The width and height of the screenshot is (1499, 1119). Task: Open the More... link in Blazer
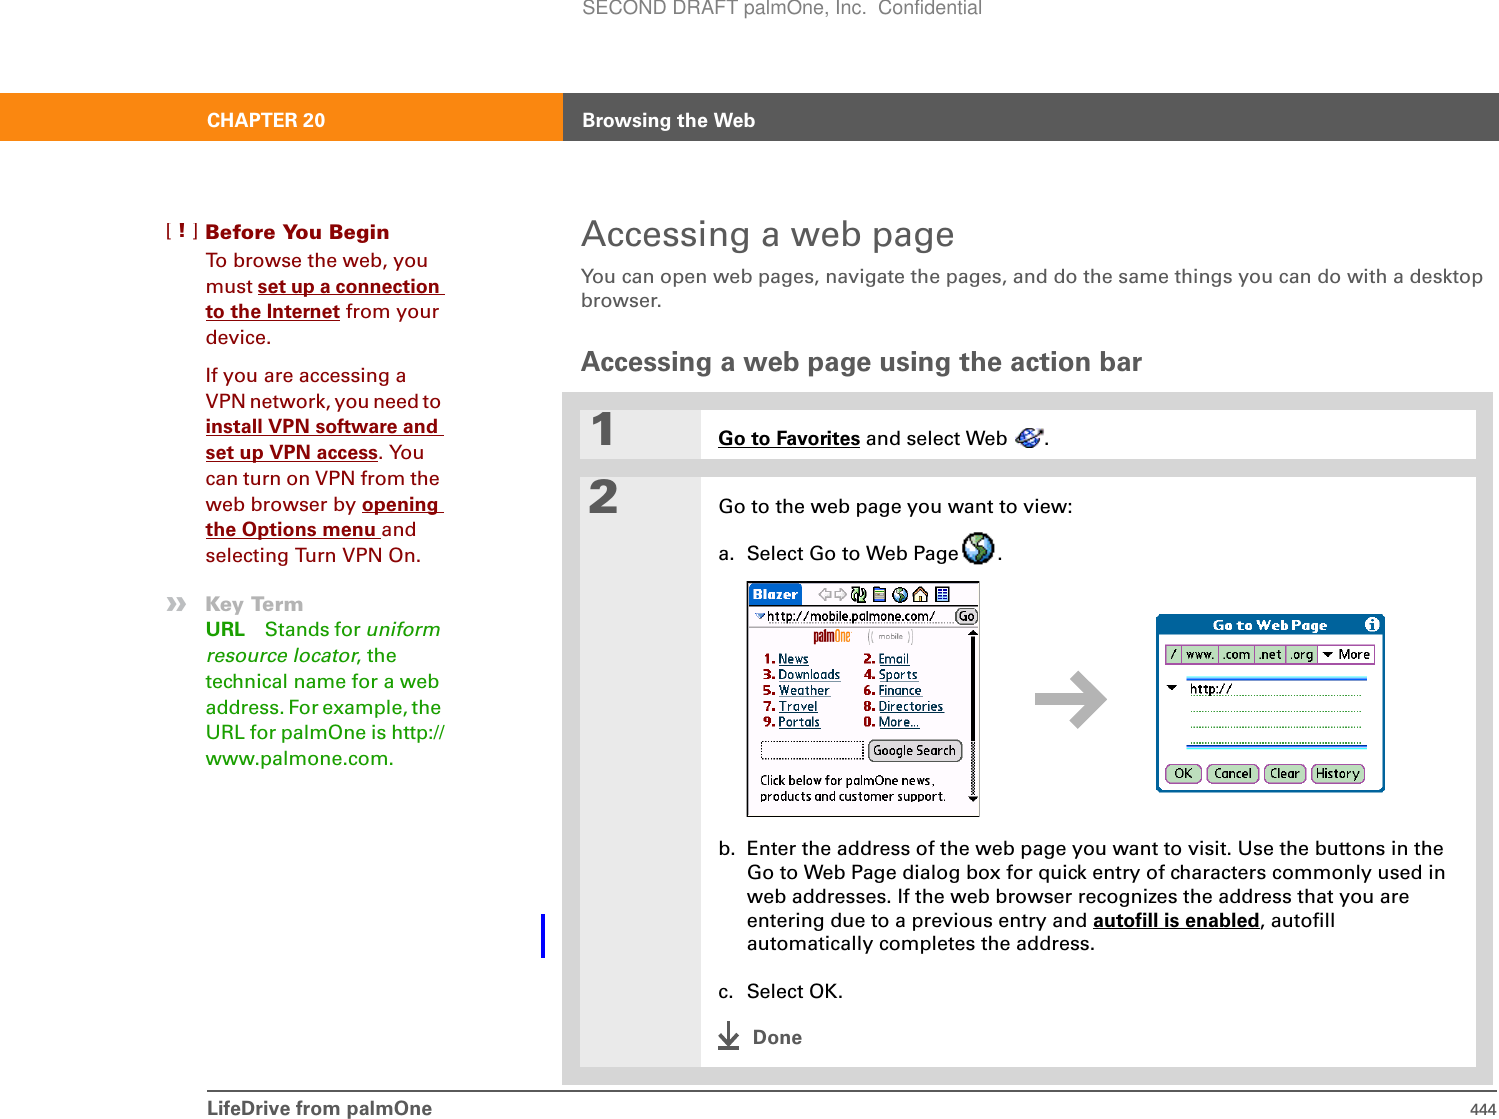coord(899,722)
